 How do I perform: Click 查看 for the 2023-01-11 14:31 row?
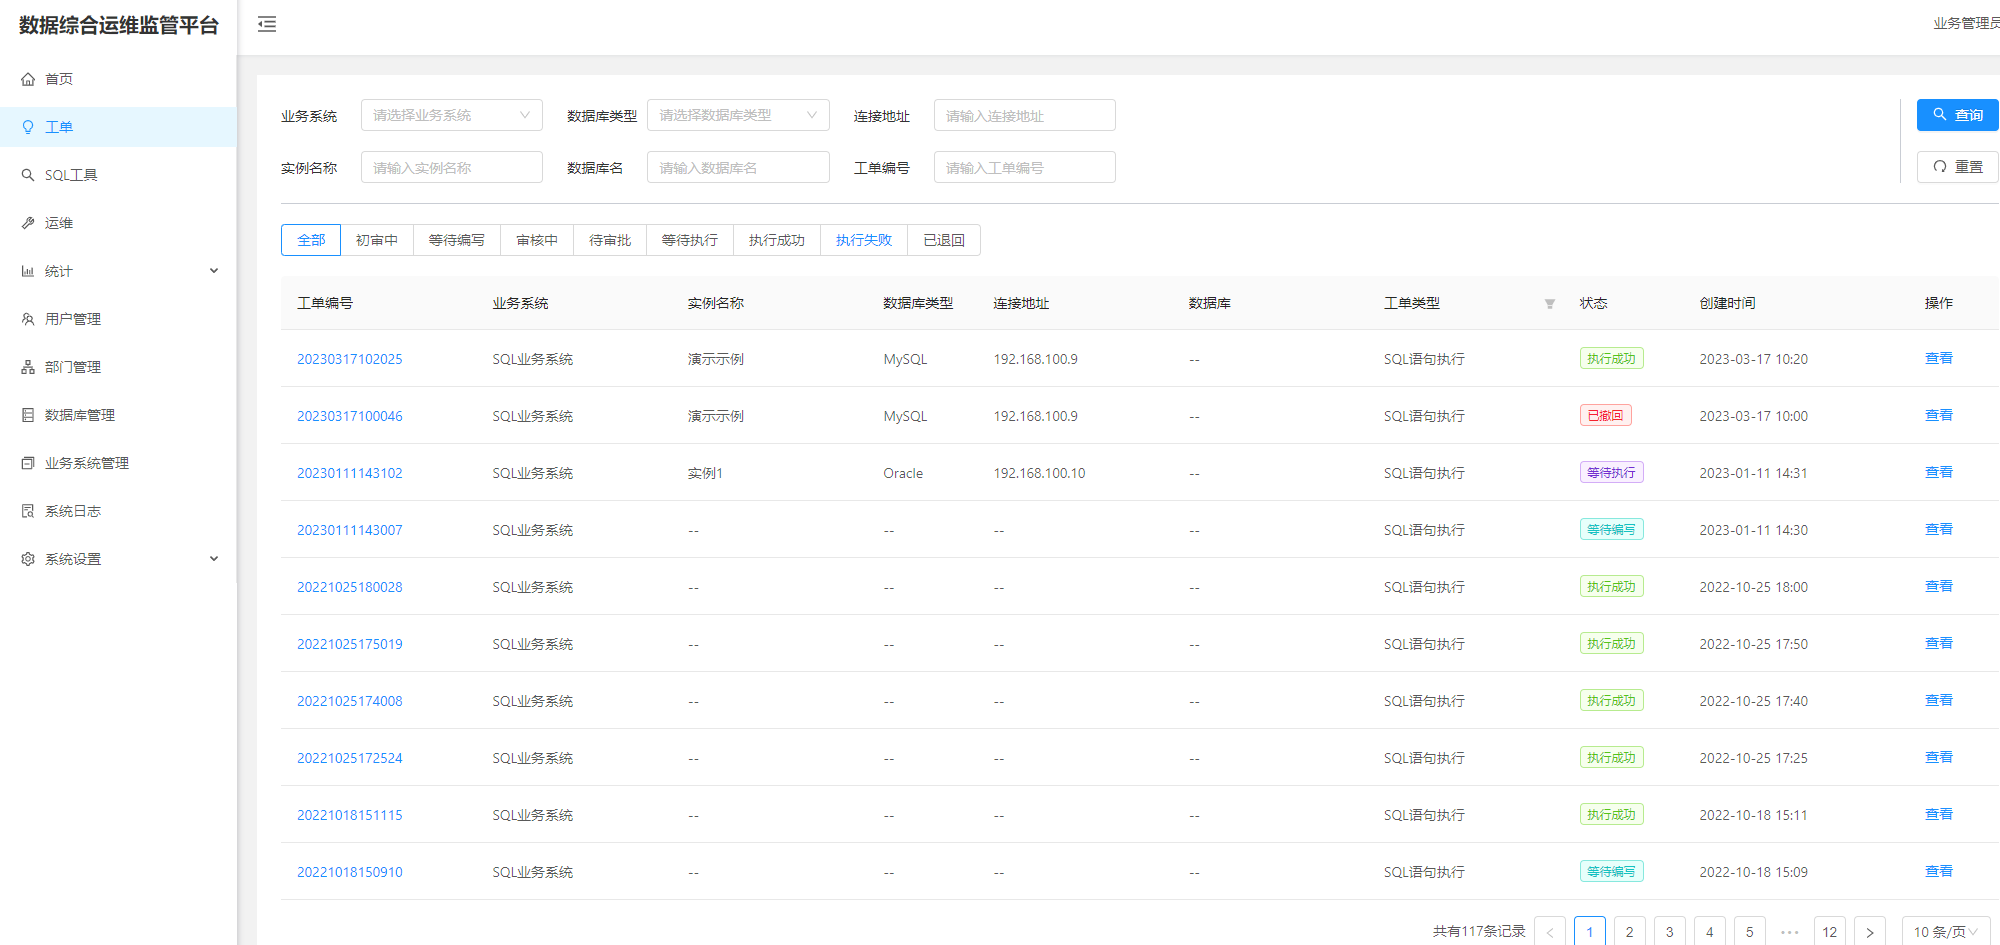pos(1939,472)
